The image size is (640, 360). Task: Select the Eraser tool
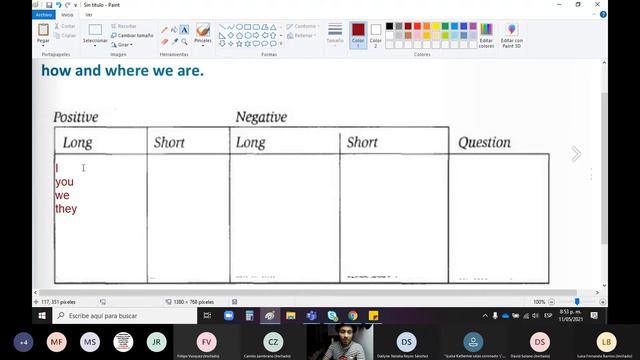coord(164,42)
